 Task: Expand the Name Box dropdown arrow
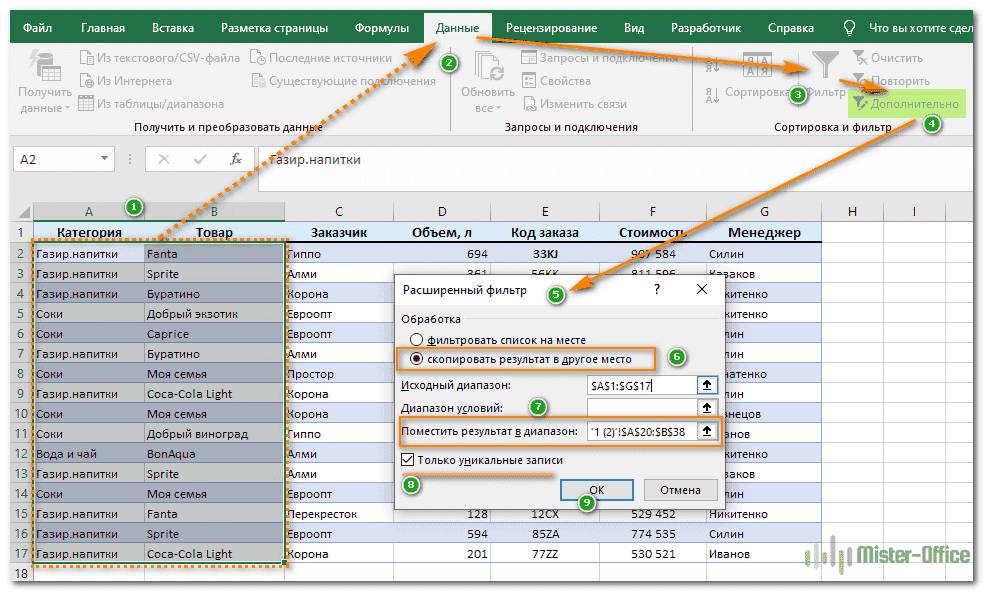[104, 159]
